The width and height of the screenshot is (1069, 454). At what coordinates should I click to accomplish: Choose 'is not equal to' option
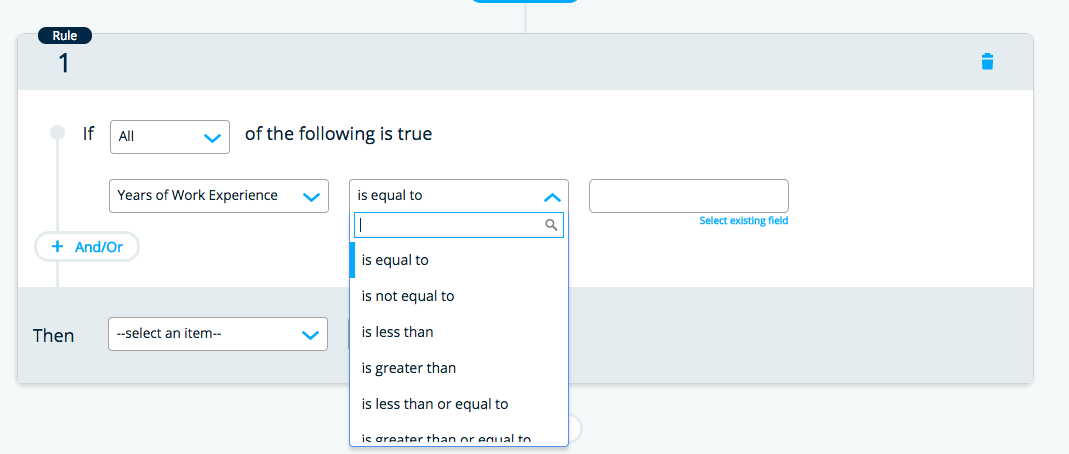(x=408, y=296)
